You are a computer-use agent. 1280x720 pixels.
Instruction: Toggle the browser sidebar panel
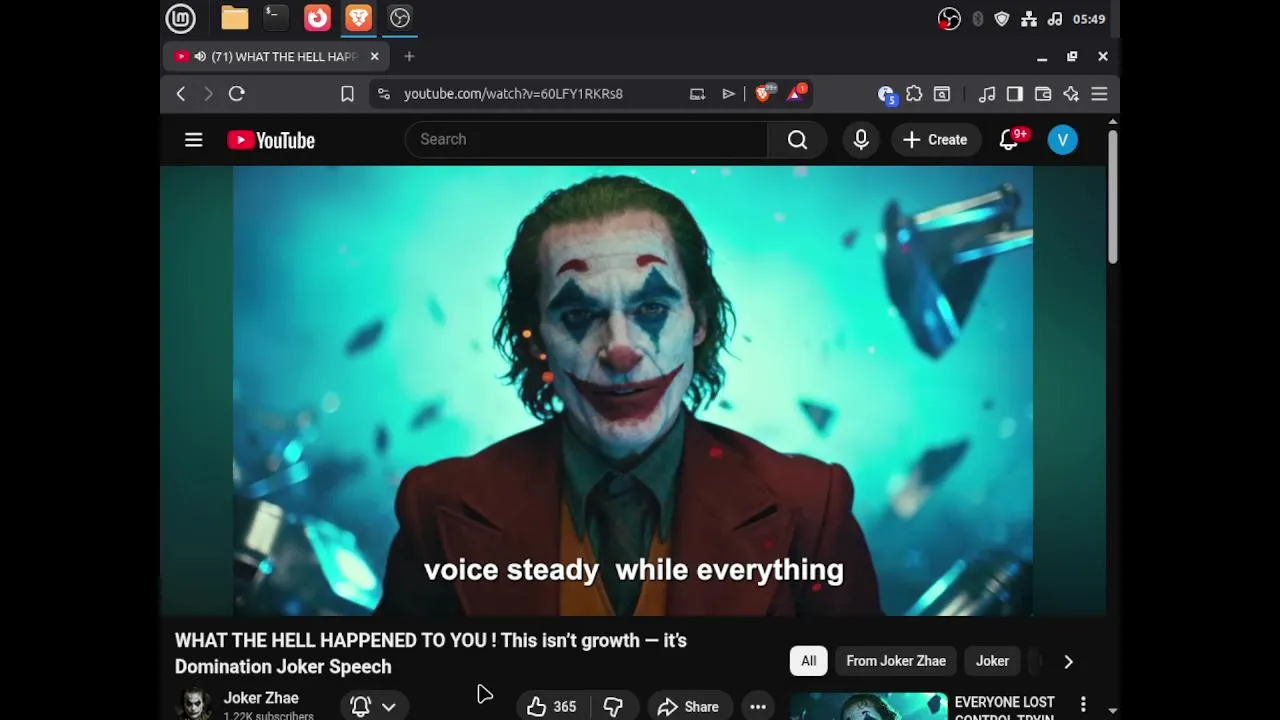coord(1015,94)
